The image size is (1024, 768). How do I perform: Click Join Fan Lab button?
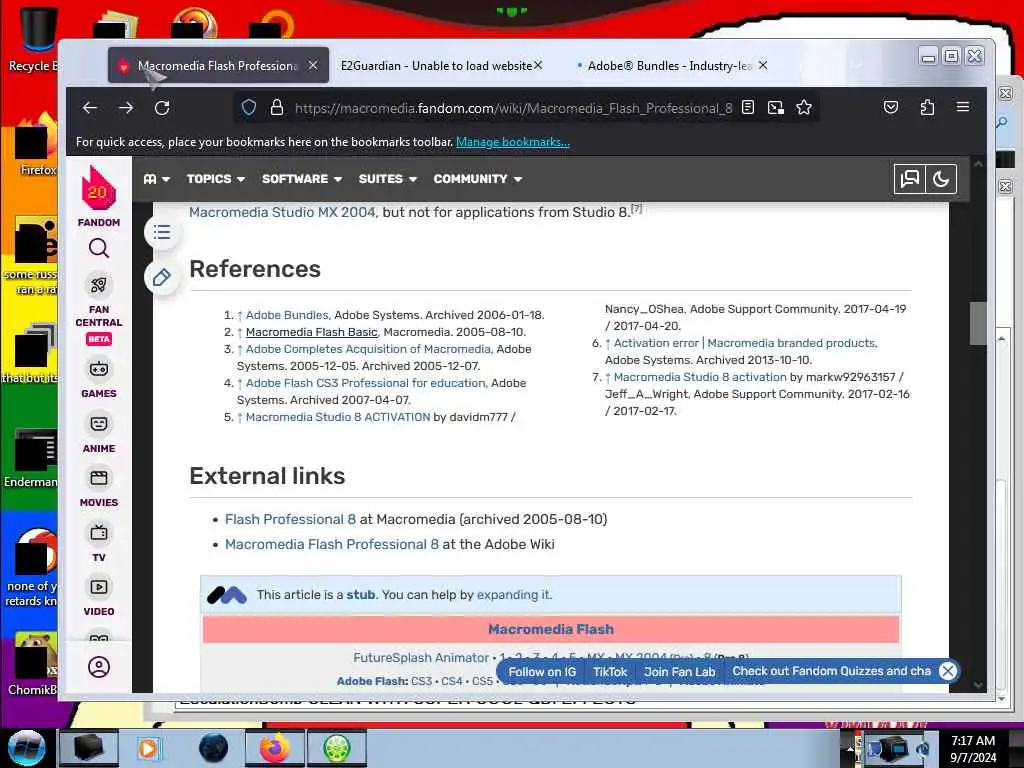(x=679, y=671)
